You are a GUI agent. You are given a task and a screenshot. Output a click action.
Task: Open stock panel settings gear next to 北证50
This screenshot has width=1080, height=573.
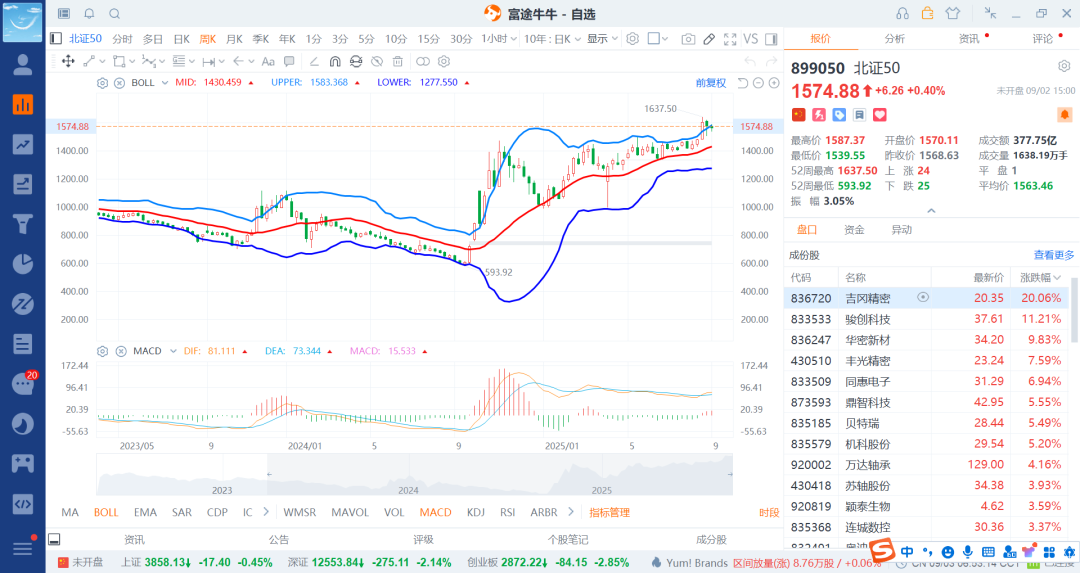pyautogui.click(x=1064, y=66)
